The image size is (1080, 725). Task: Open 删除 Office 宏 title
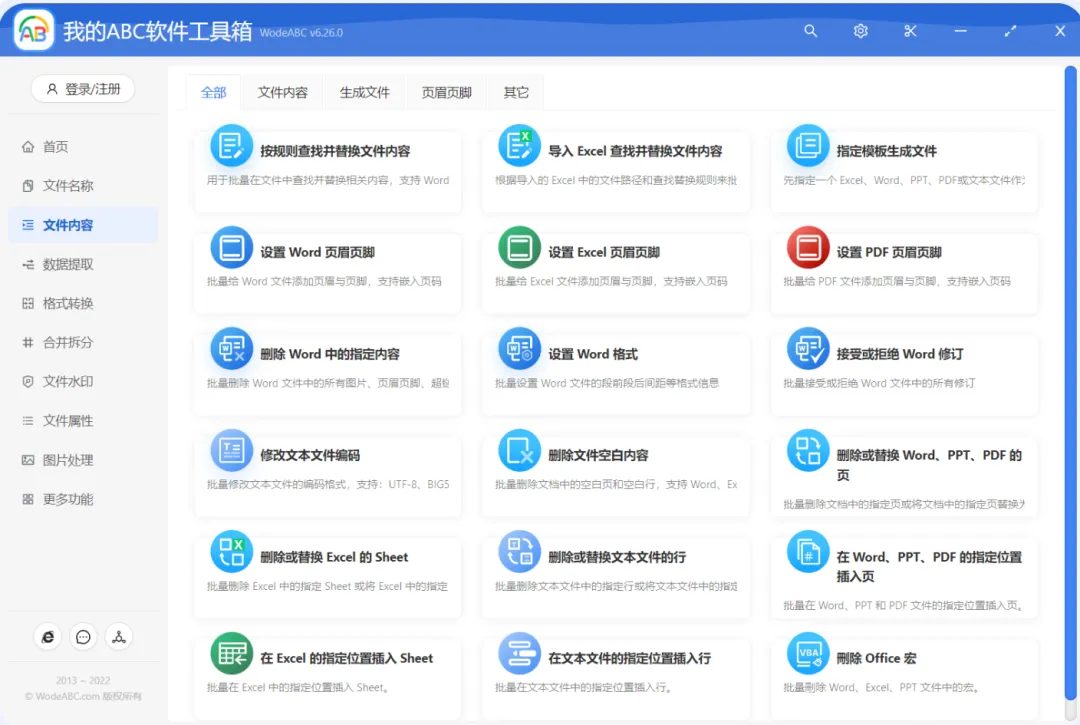click(876, 658)
